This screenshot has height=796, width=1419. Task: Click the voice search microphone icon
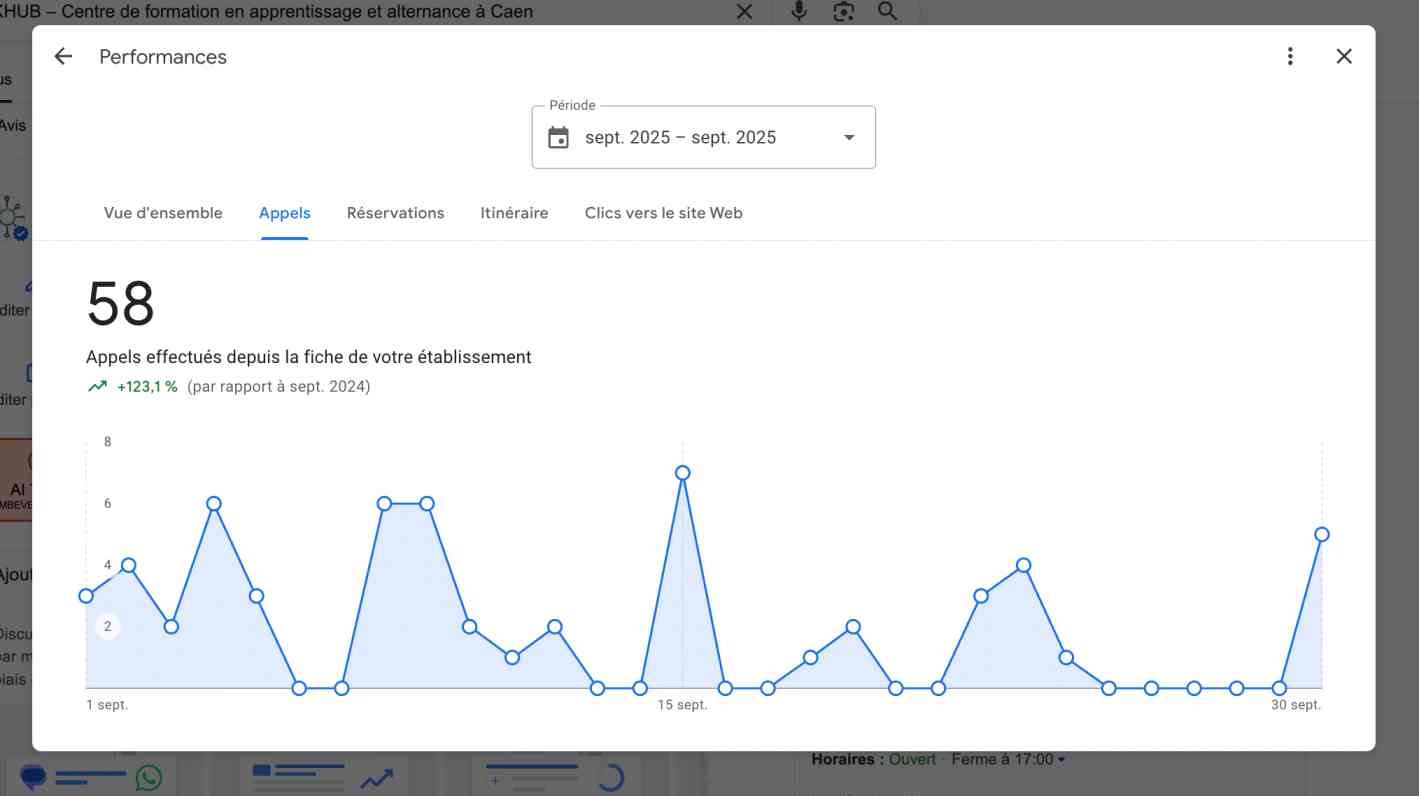[797, 11]
